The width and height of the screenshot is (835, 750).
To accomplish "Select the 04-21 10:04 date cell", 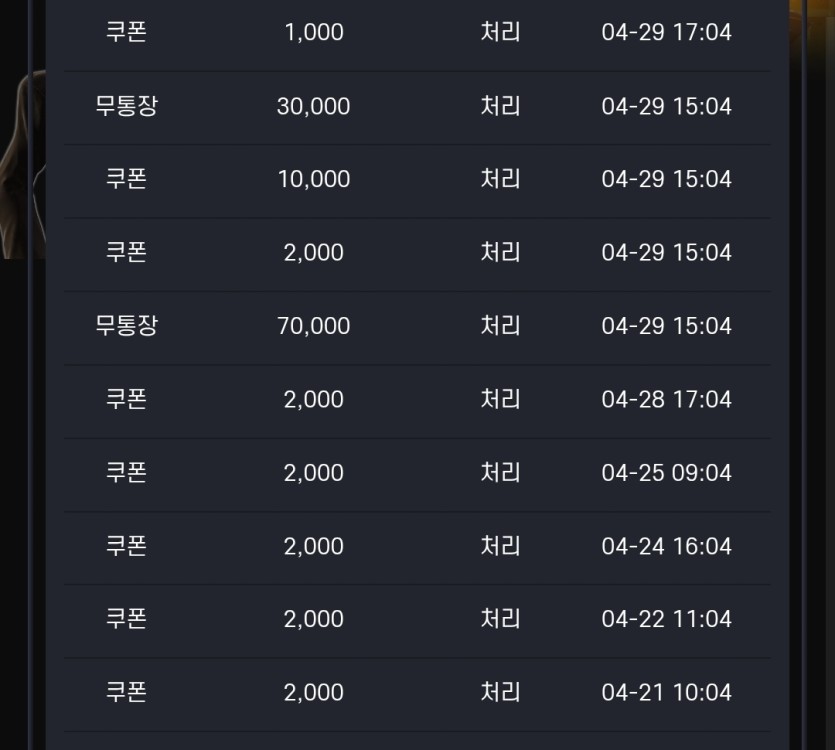I will pyautogui.click(x=666, y=692).
